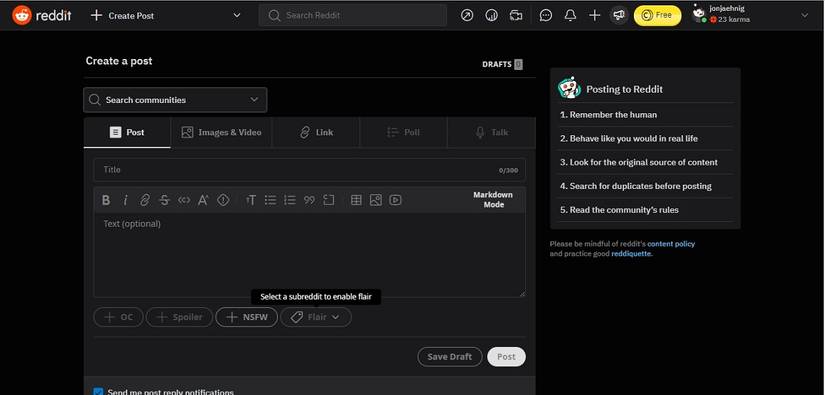Insert a code block

[x=329, y=200]
